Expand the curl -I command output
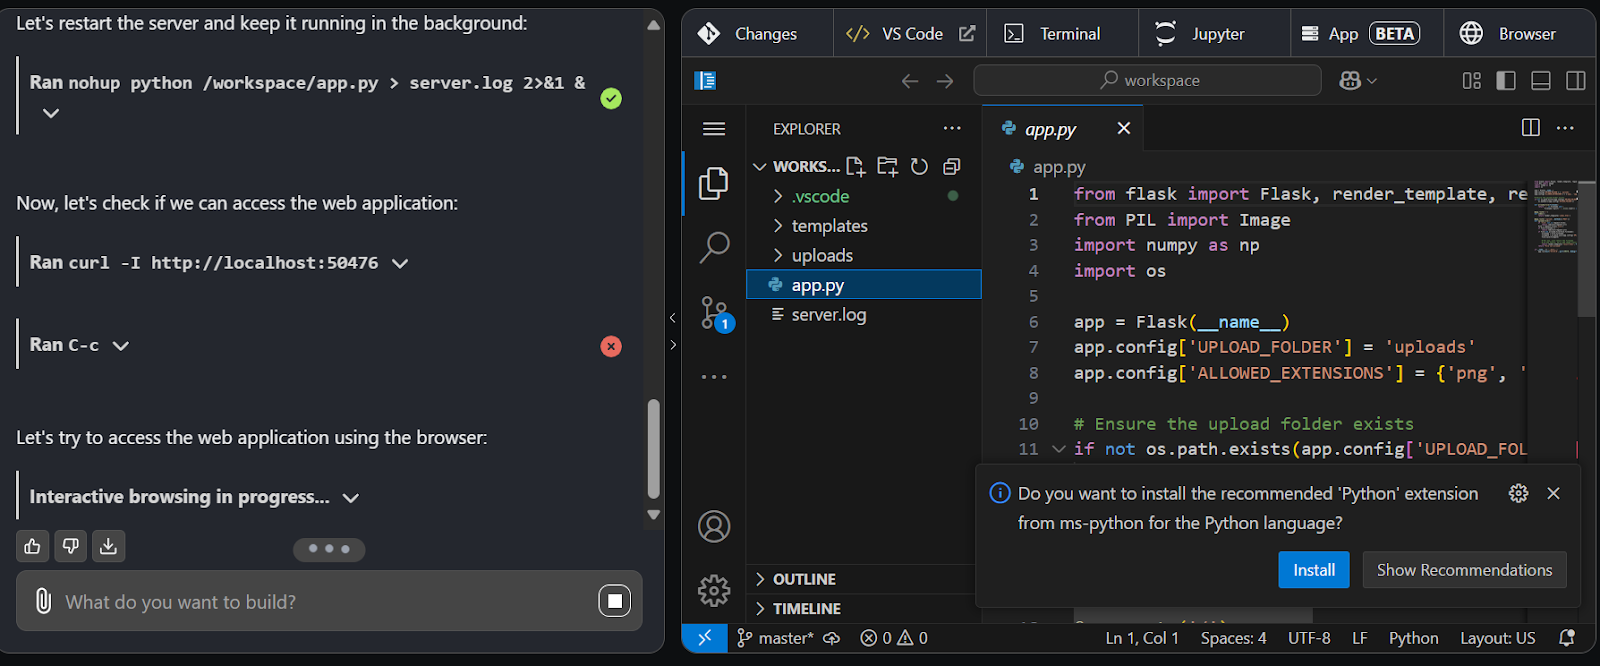This screenshot has width=1600, height=666. [400, 263]
